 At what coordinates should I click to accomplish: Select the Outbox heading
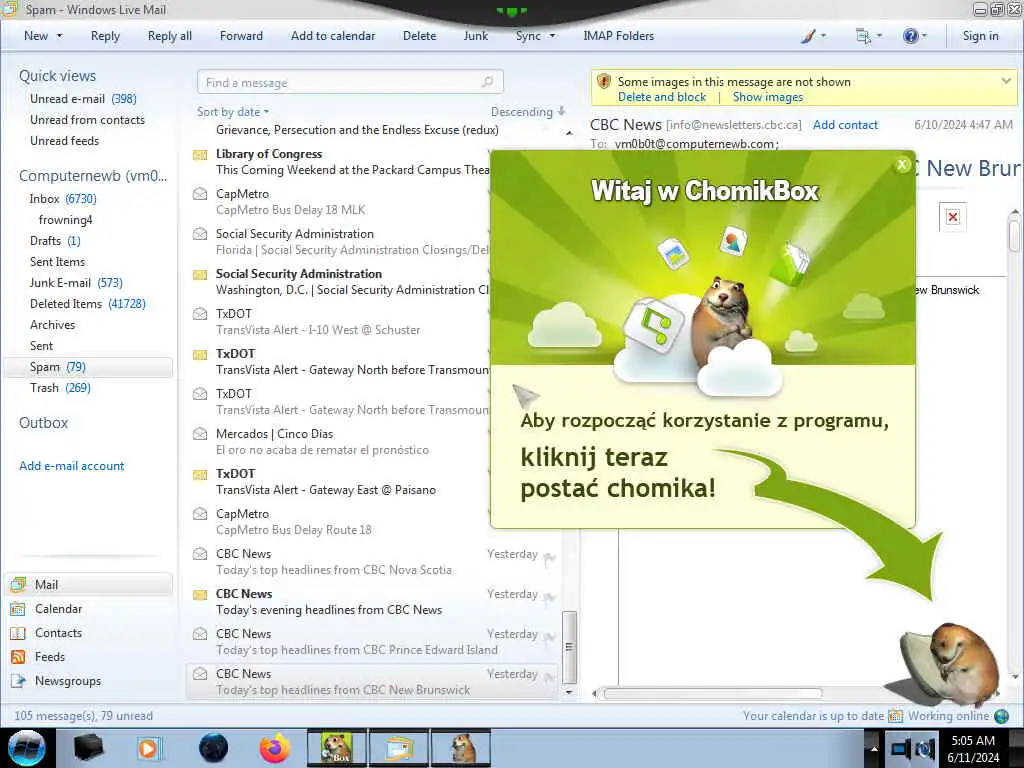coord(43,423)
